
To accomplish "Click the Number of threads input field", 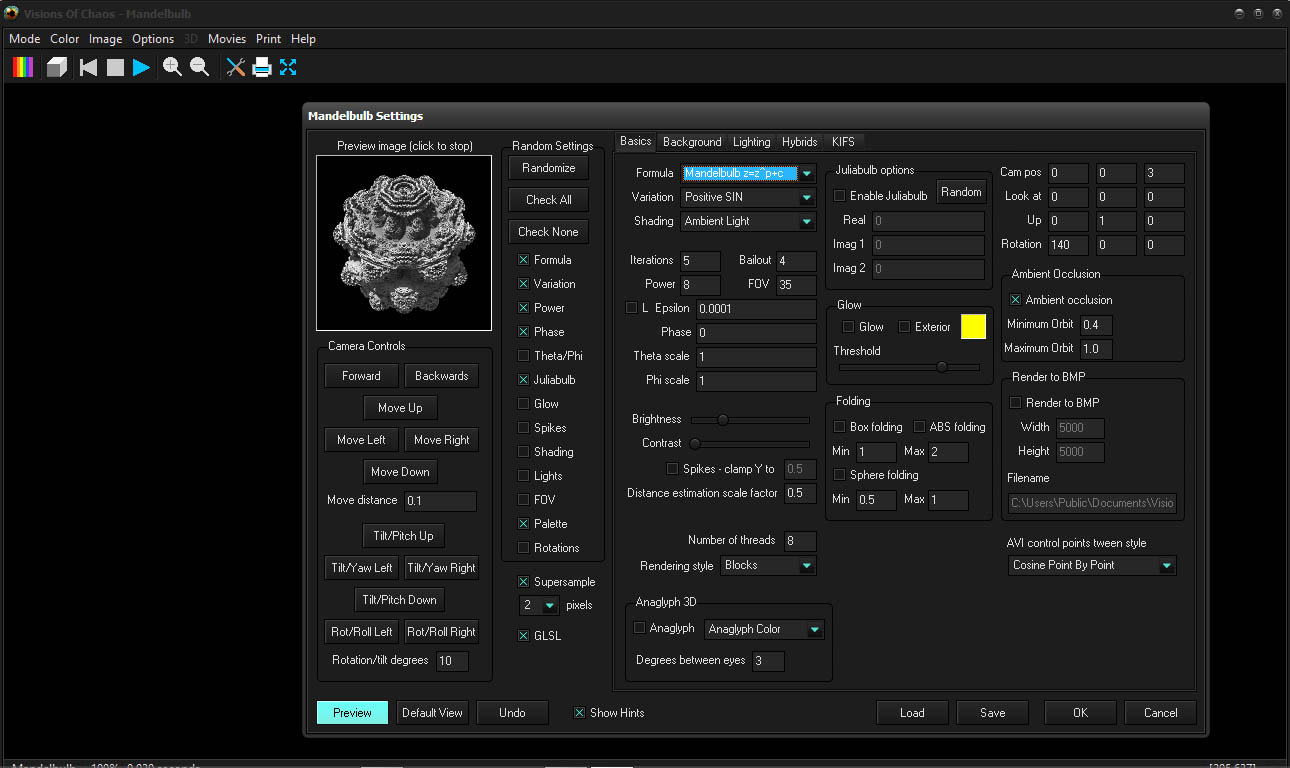I will pos(800,541).
